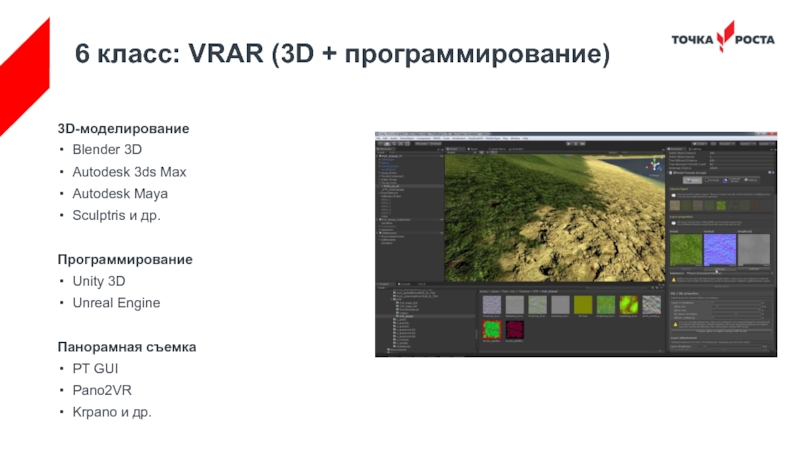Open the Edit menu in Unity
This screenshot has width=800, height=450.
[x=385, y=138]
